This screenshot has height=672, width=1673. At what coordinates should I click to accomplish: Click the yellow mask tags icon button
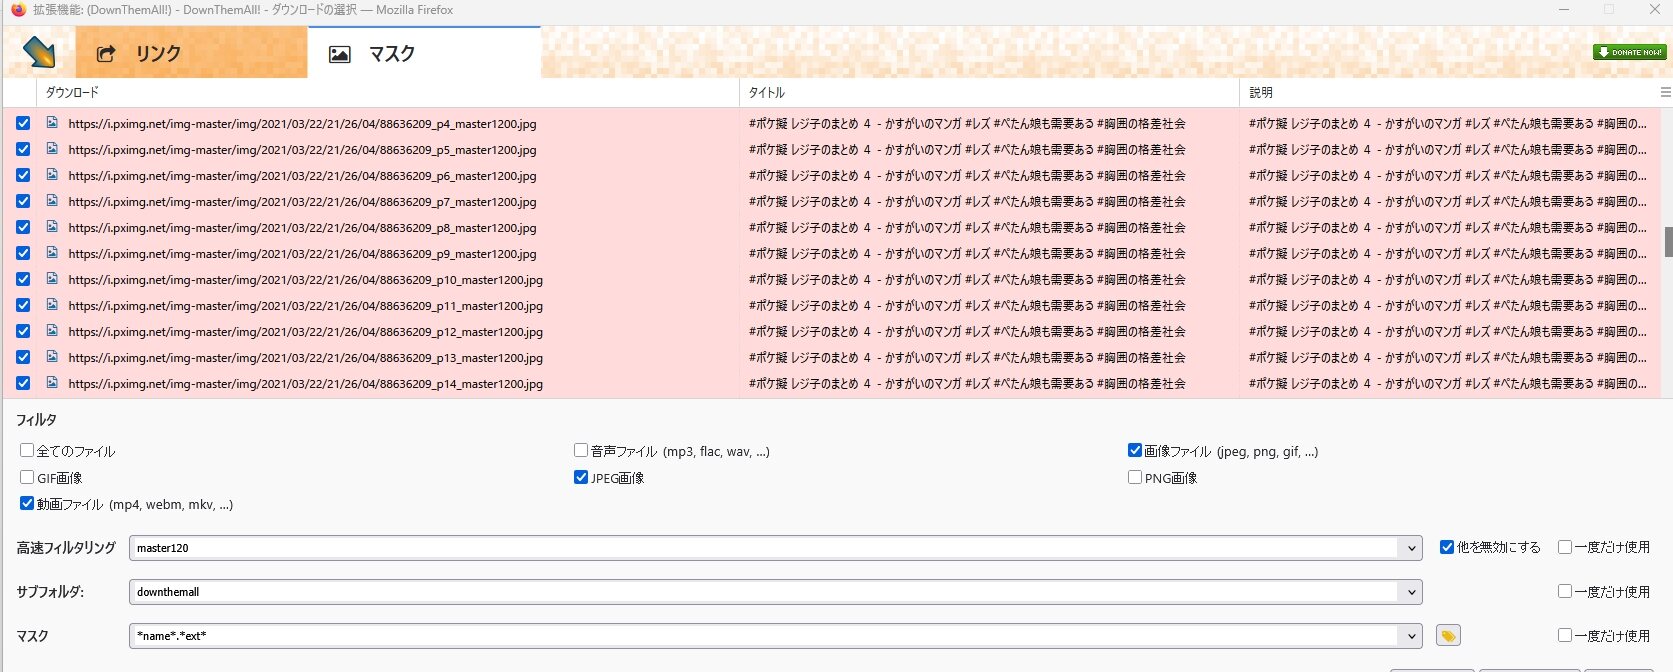1448,636
